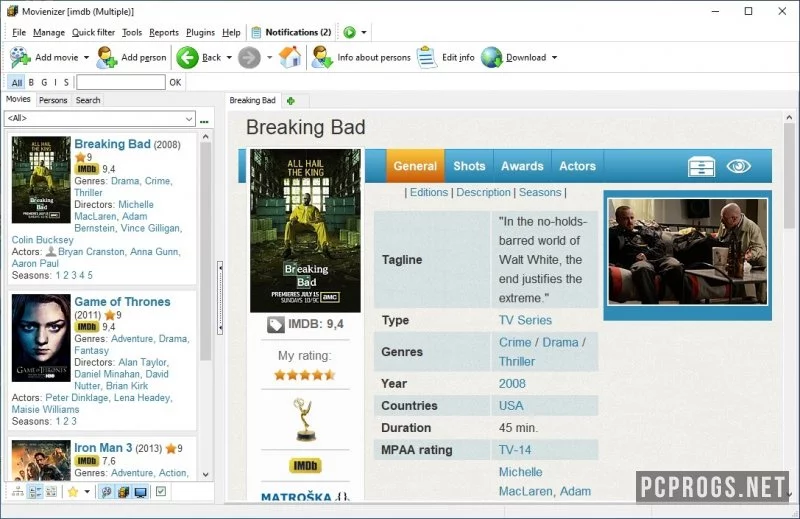800x519 pixels.
Task: Select the S letter filter
Action: tap(66, 82)
